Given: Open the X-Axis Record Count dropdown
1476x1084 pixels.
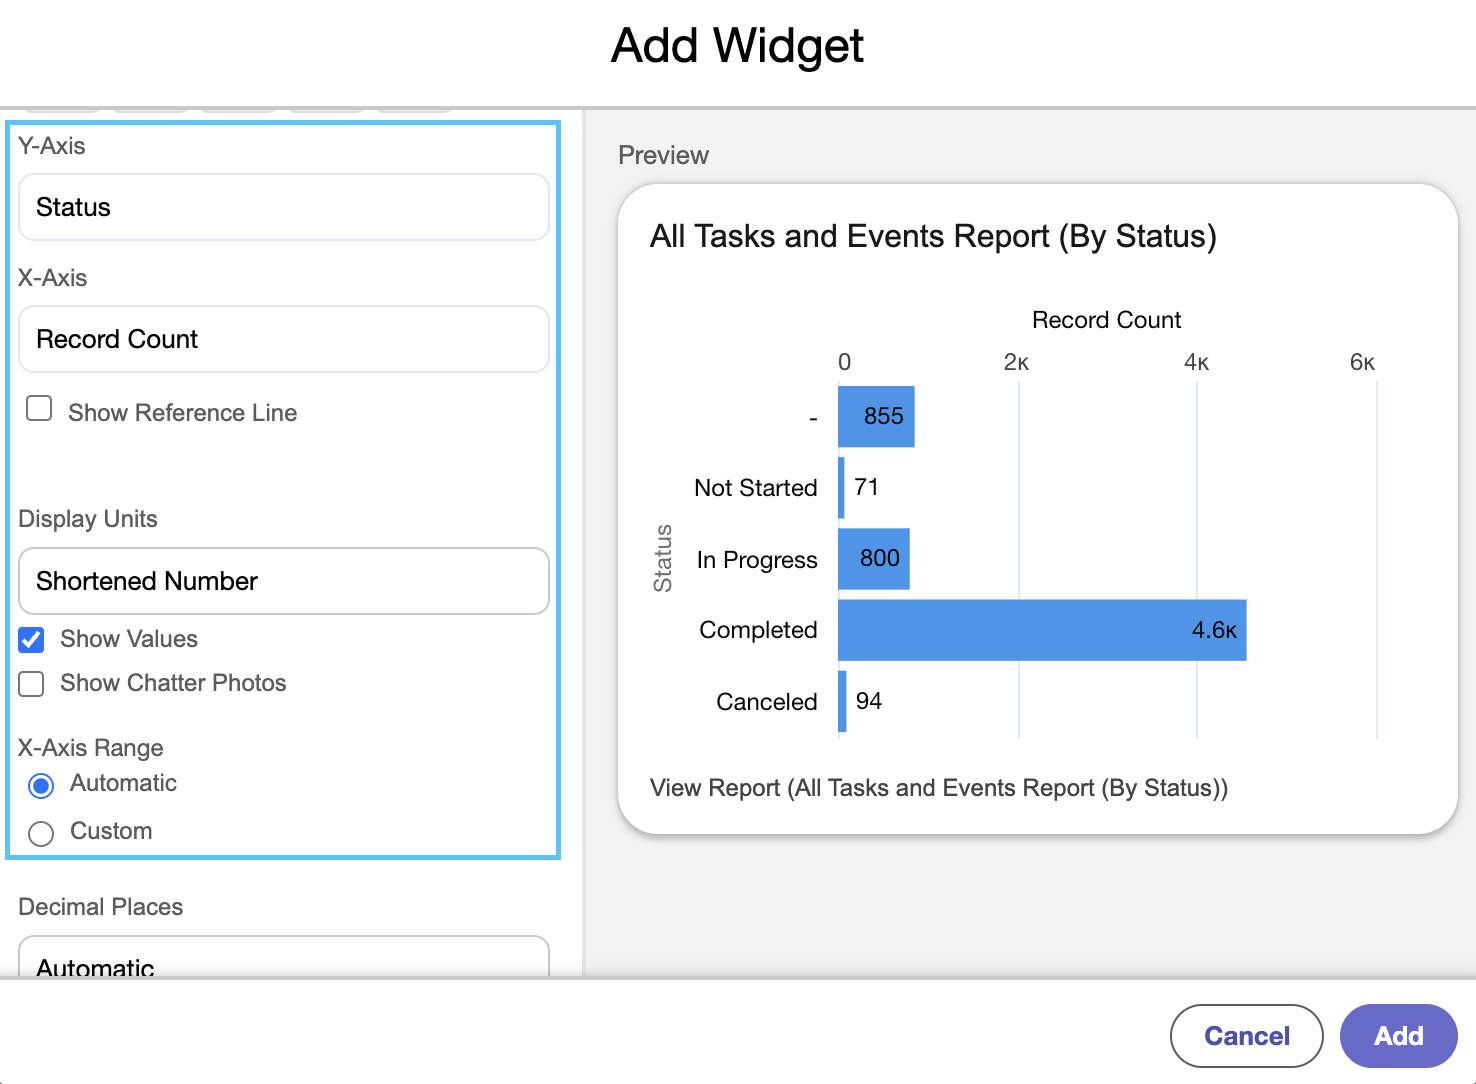Looking at the screenshot, I should pyautogui.click(x=284, y=339).
